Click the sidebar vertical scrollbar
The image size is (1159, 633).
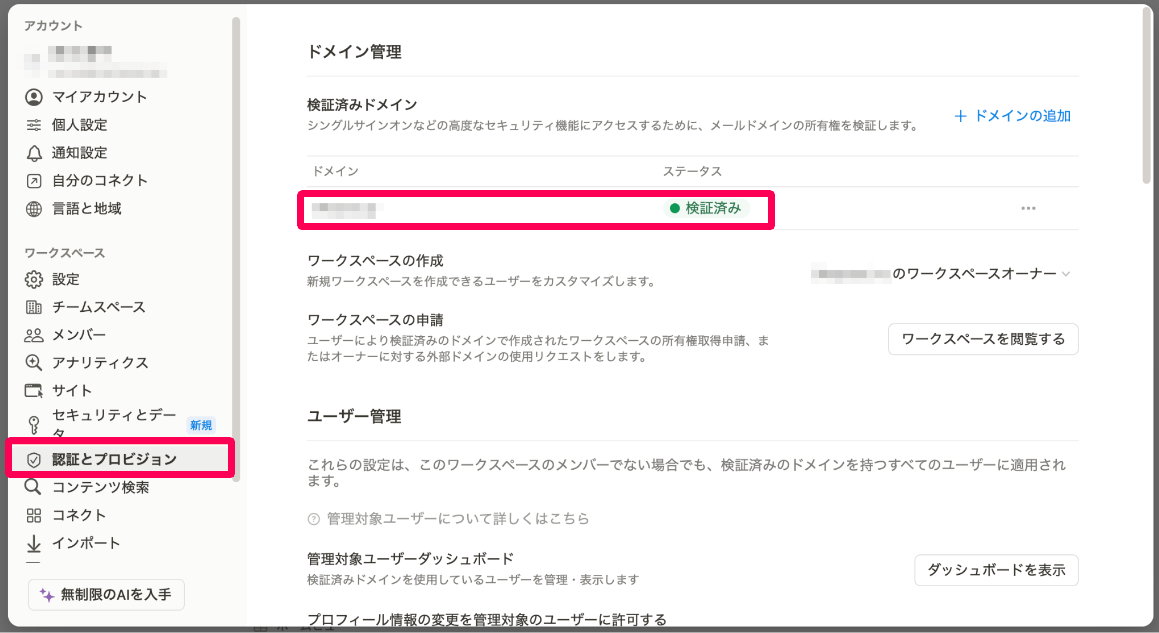tap(236, 248)
